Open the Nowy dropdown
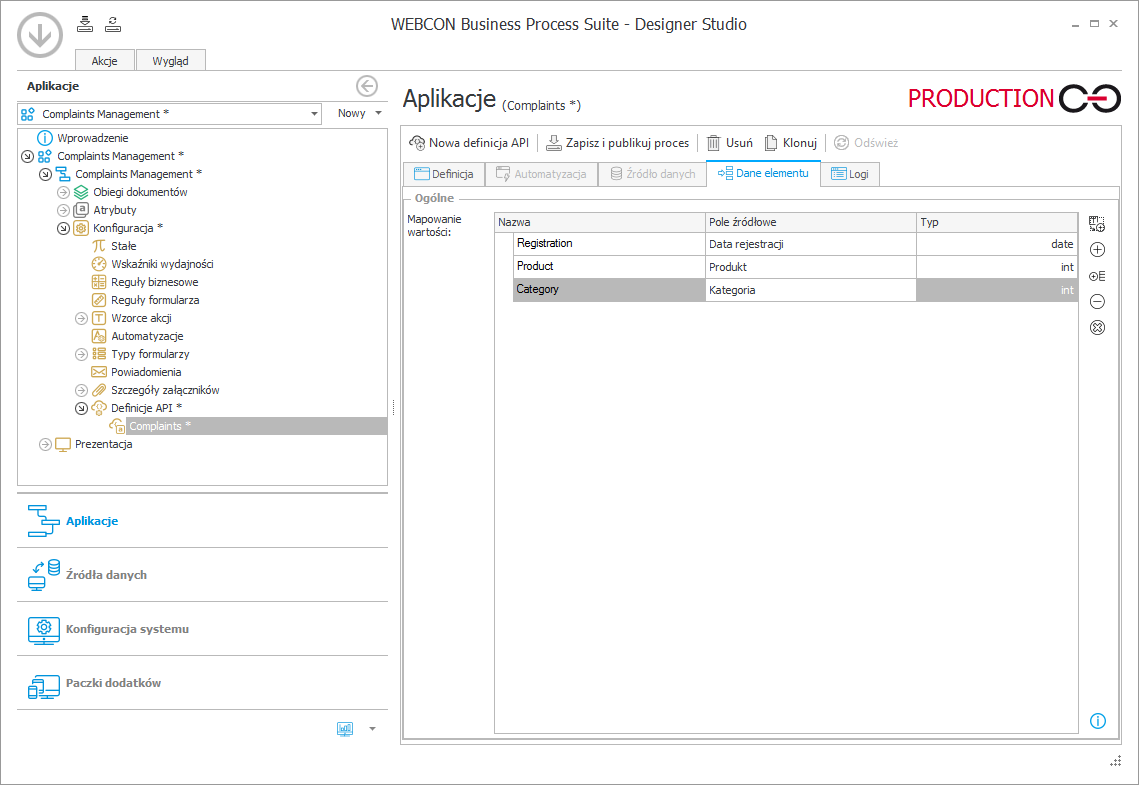Viewport: 1139px width, 785px height. 359,113
